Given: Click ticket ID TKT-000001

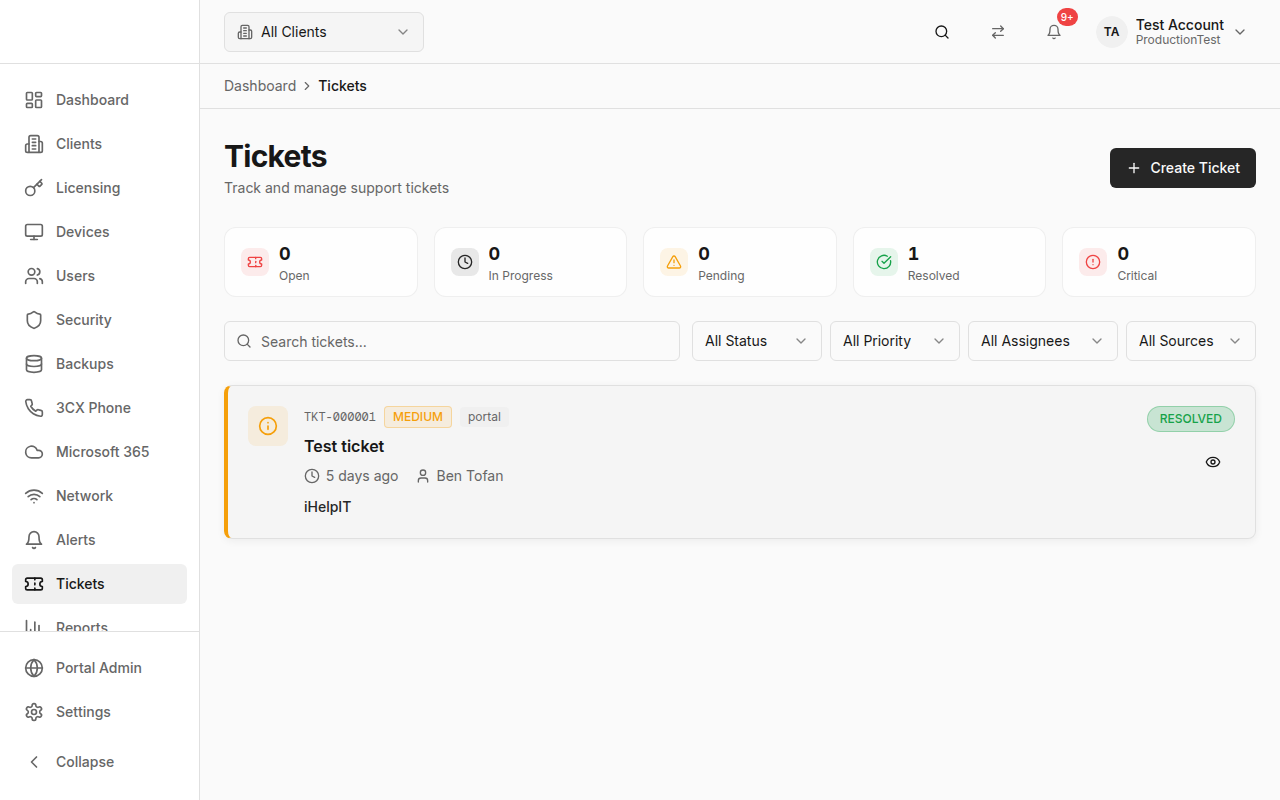Looking at the screenshot, I should click(340, 417).
